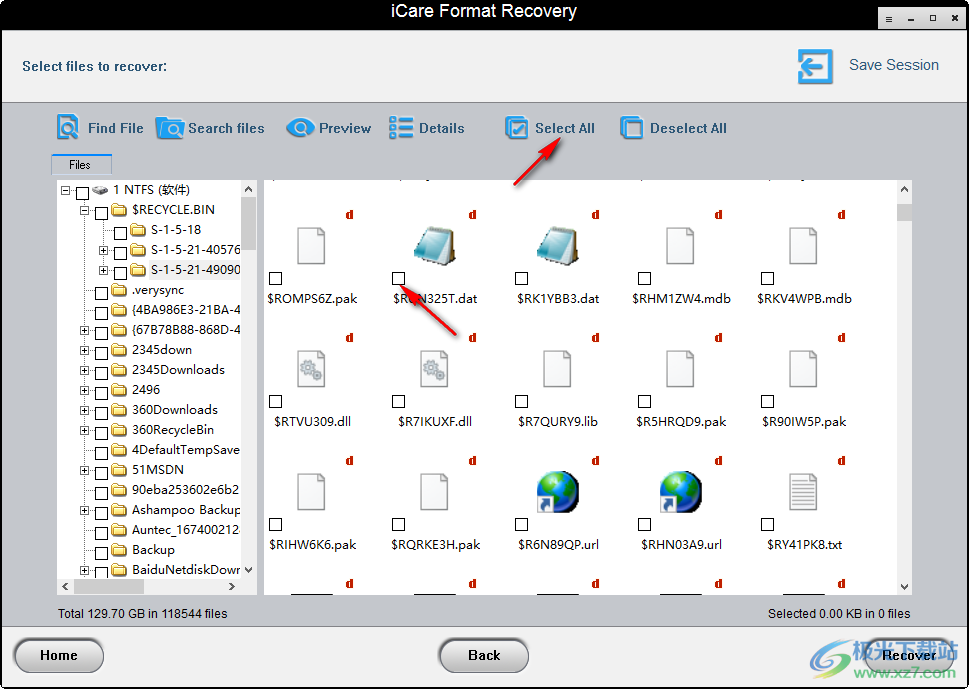Expand the S-1-5-21-49090 folder node
969x689 pixels.
[x=104, y=270]
